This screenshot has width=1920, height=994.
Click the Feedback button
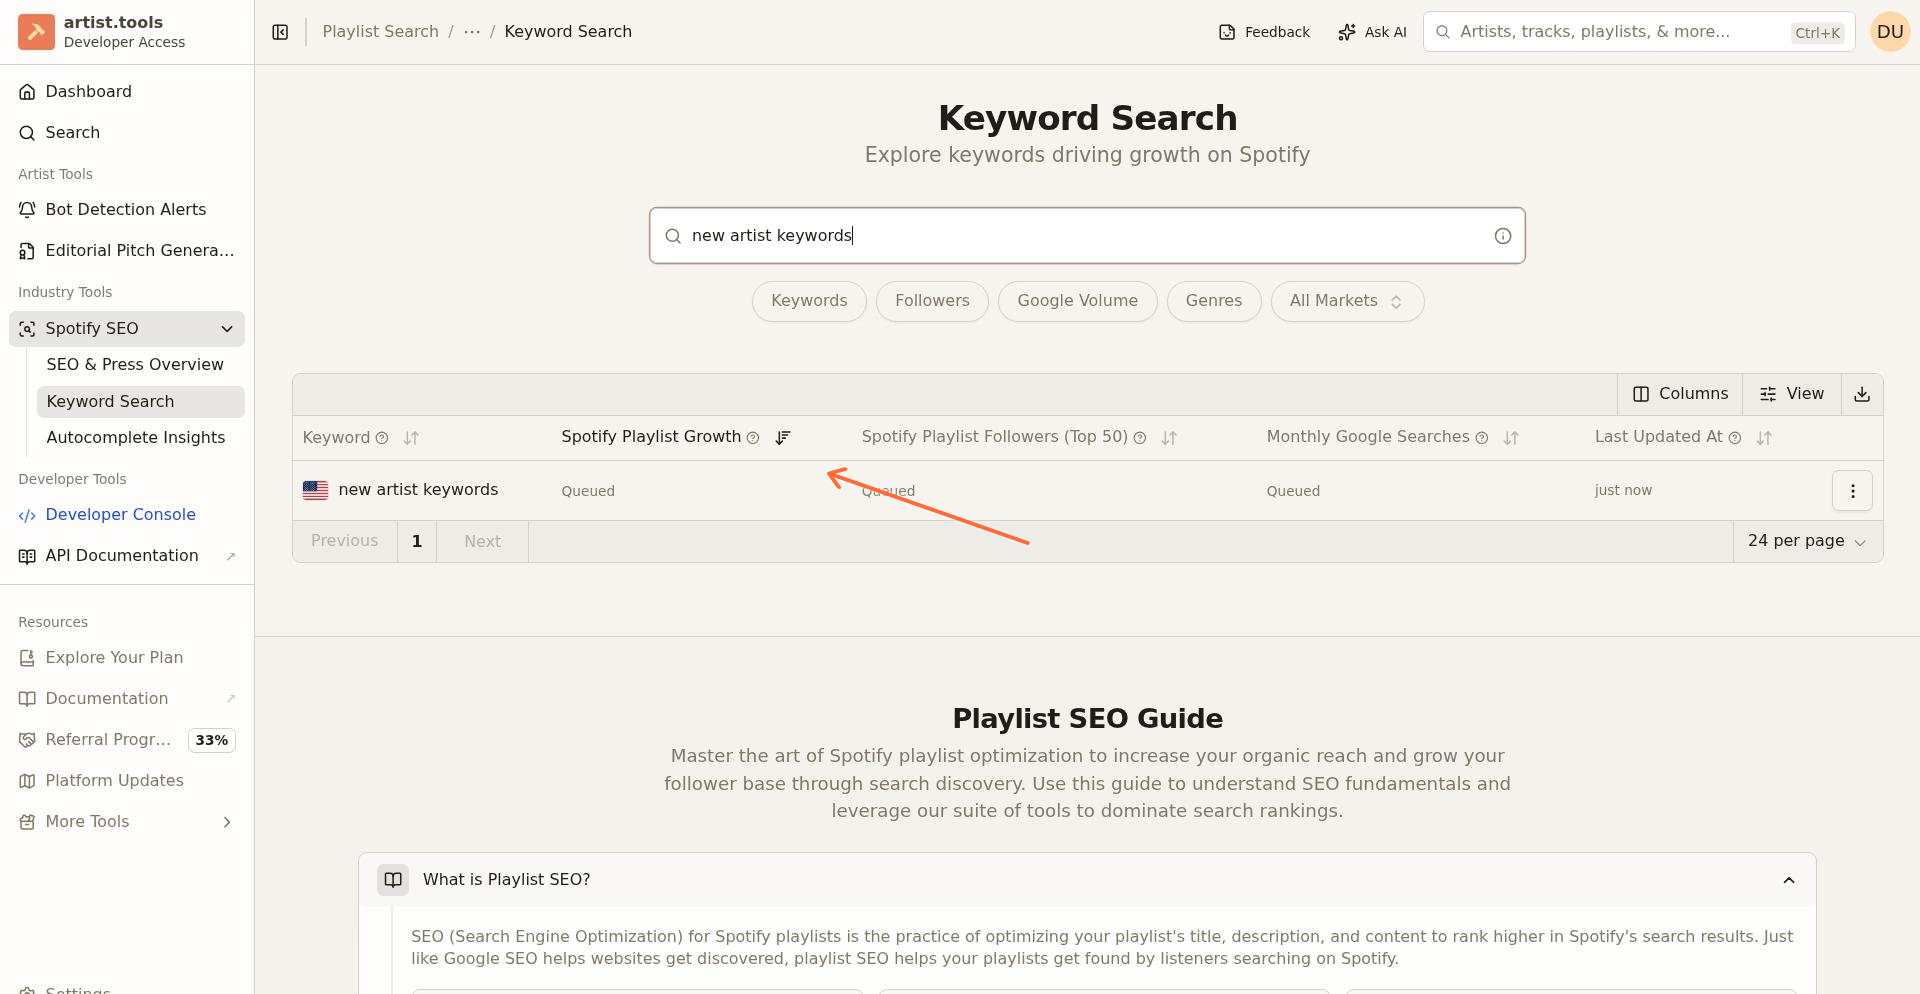coord(1263,31)
